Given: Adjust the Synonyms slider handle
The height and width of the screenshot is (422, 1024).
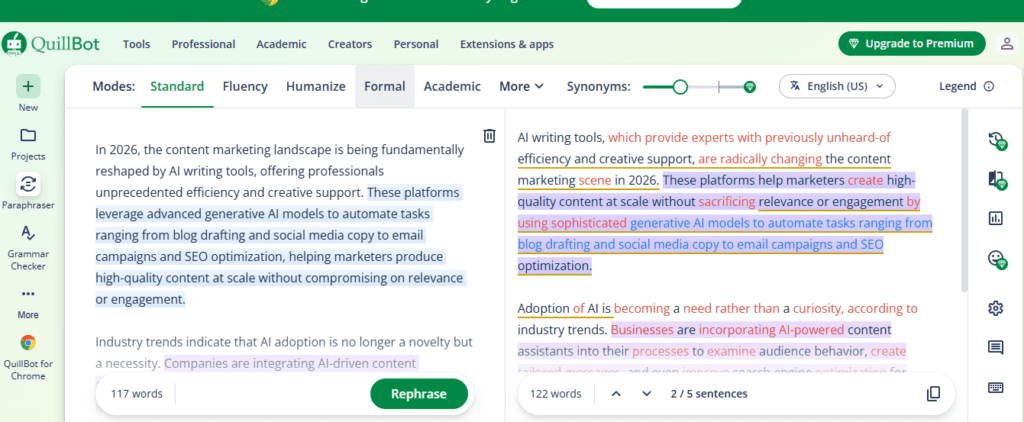Looking at the screenshot, I should pyautogui.click(x=680, y=87).
